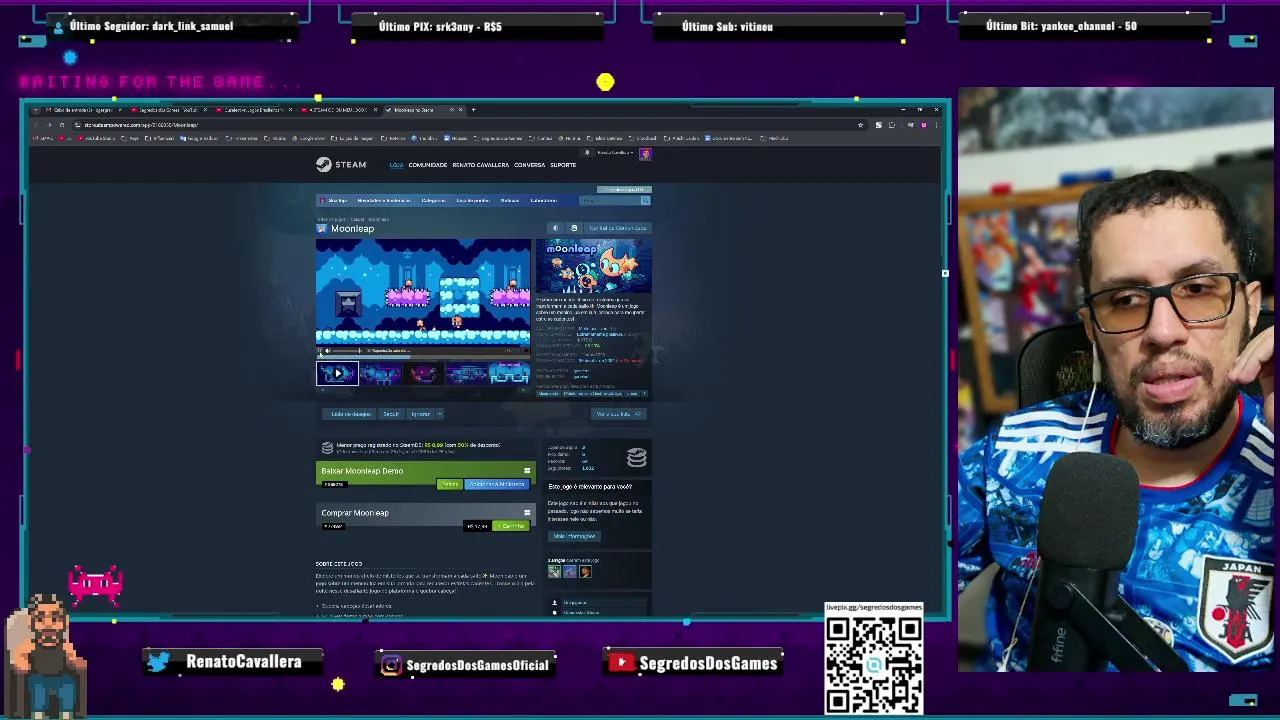Image resolution: width=1280 pixels, height=720 pixels.
Task: Click the YouTube icon overlay
Action: pyautogui.click(x=621, y=662)
